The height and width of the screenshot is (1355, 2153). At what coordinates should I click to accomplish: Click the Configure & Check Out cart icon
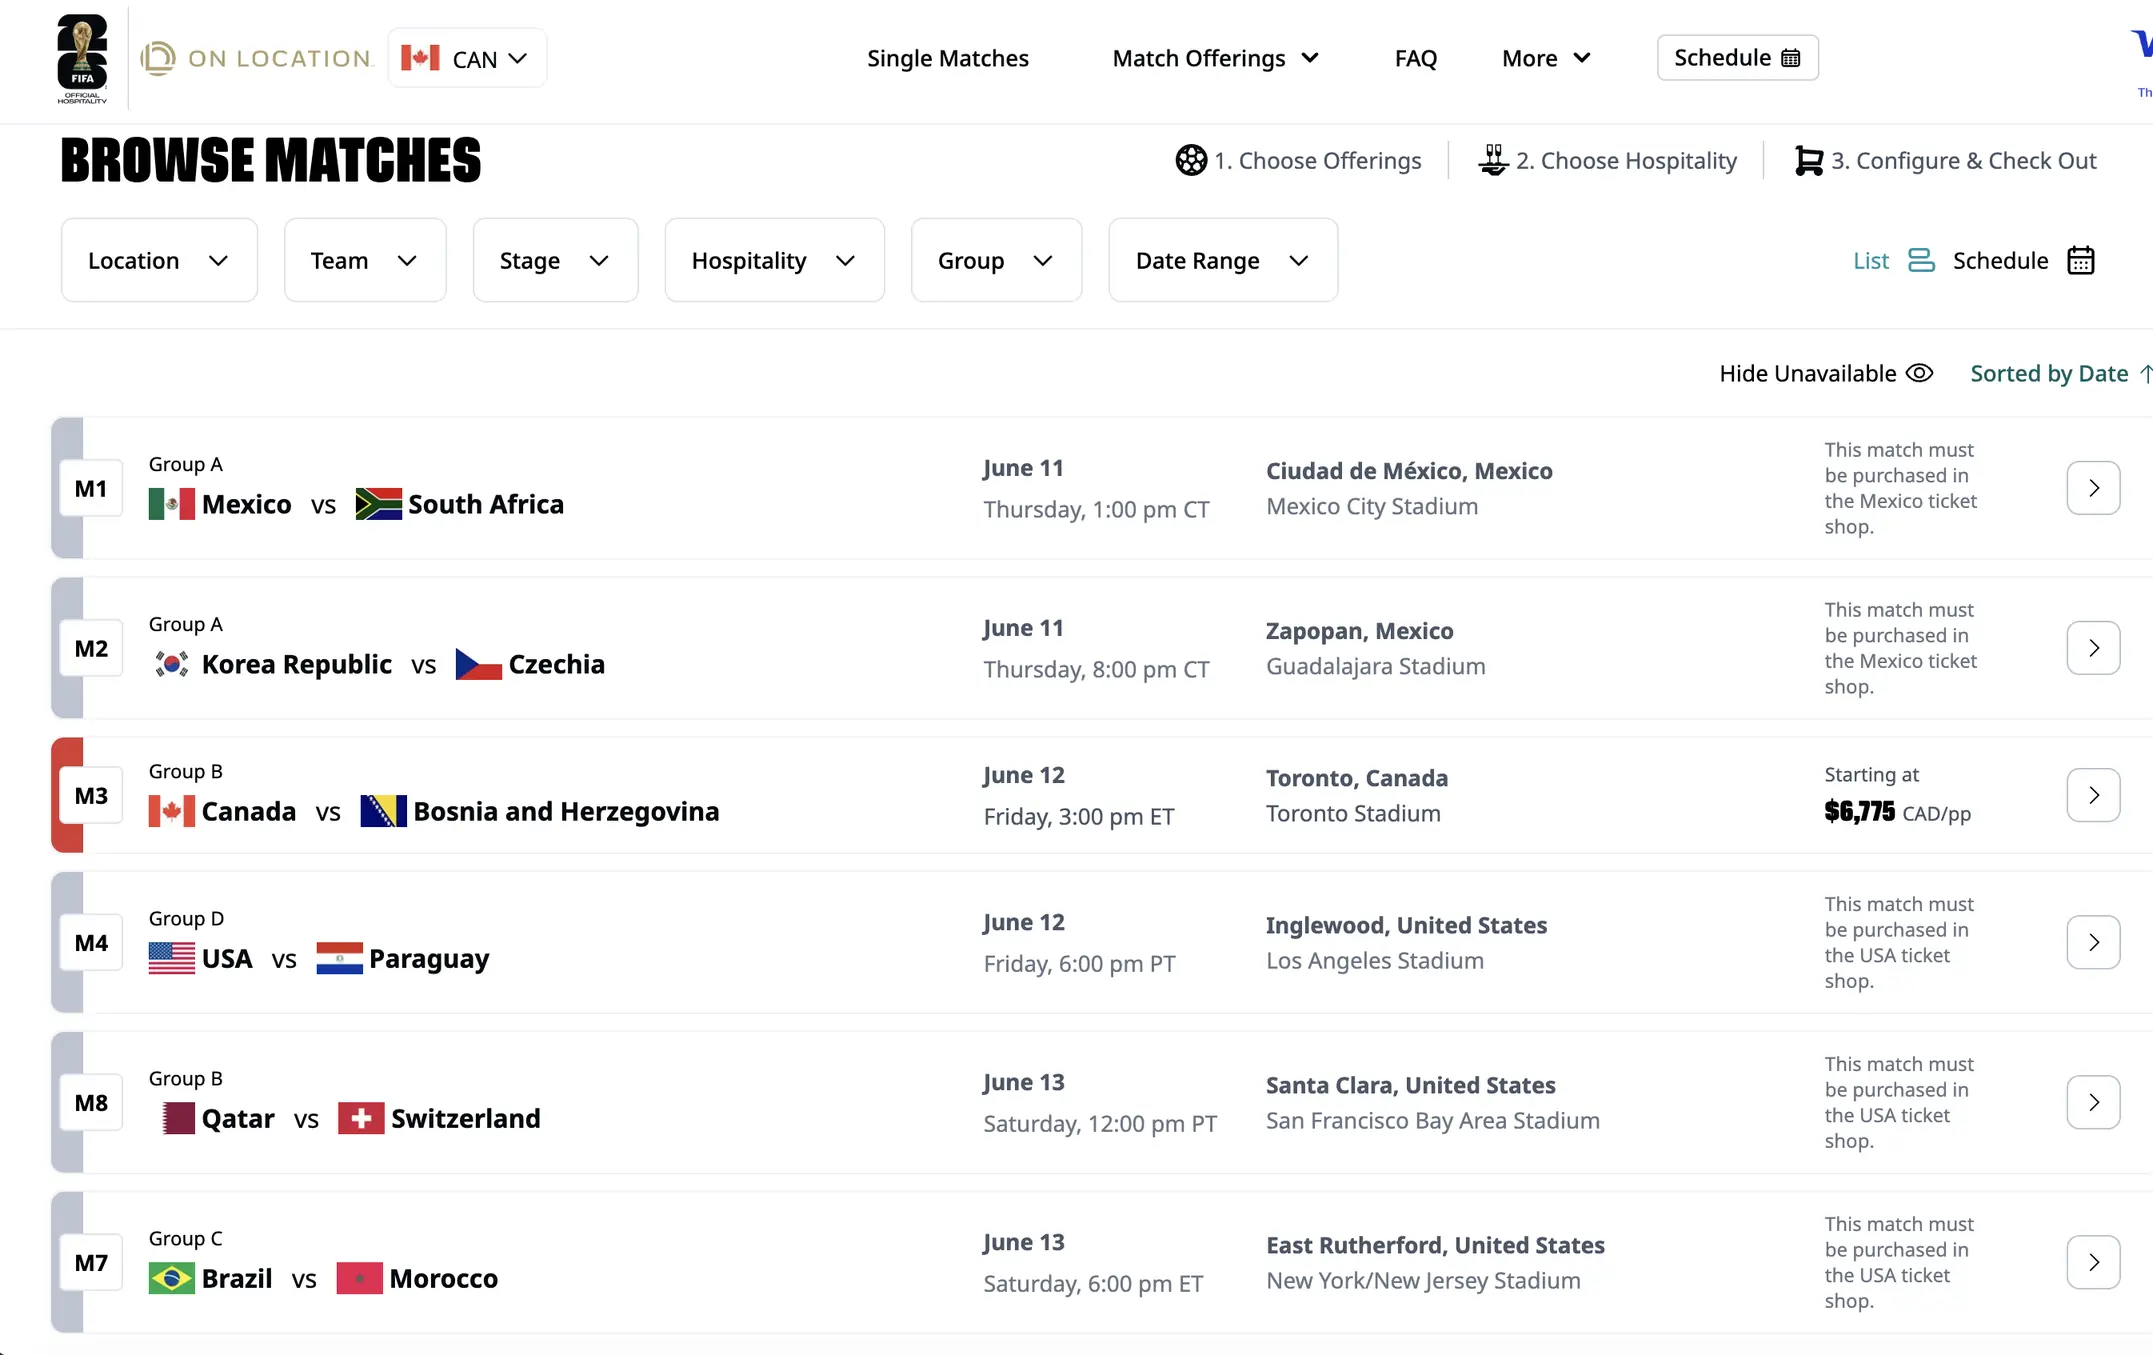[1808, 160]
